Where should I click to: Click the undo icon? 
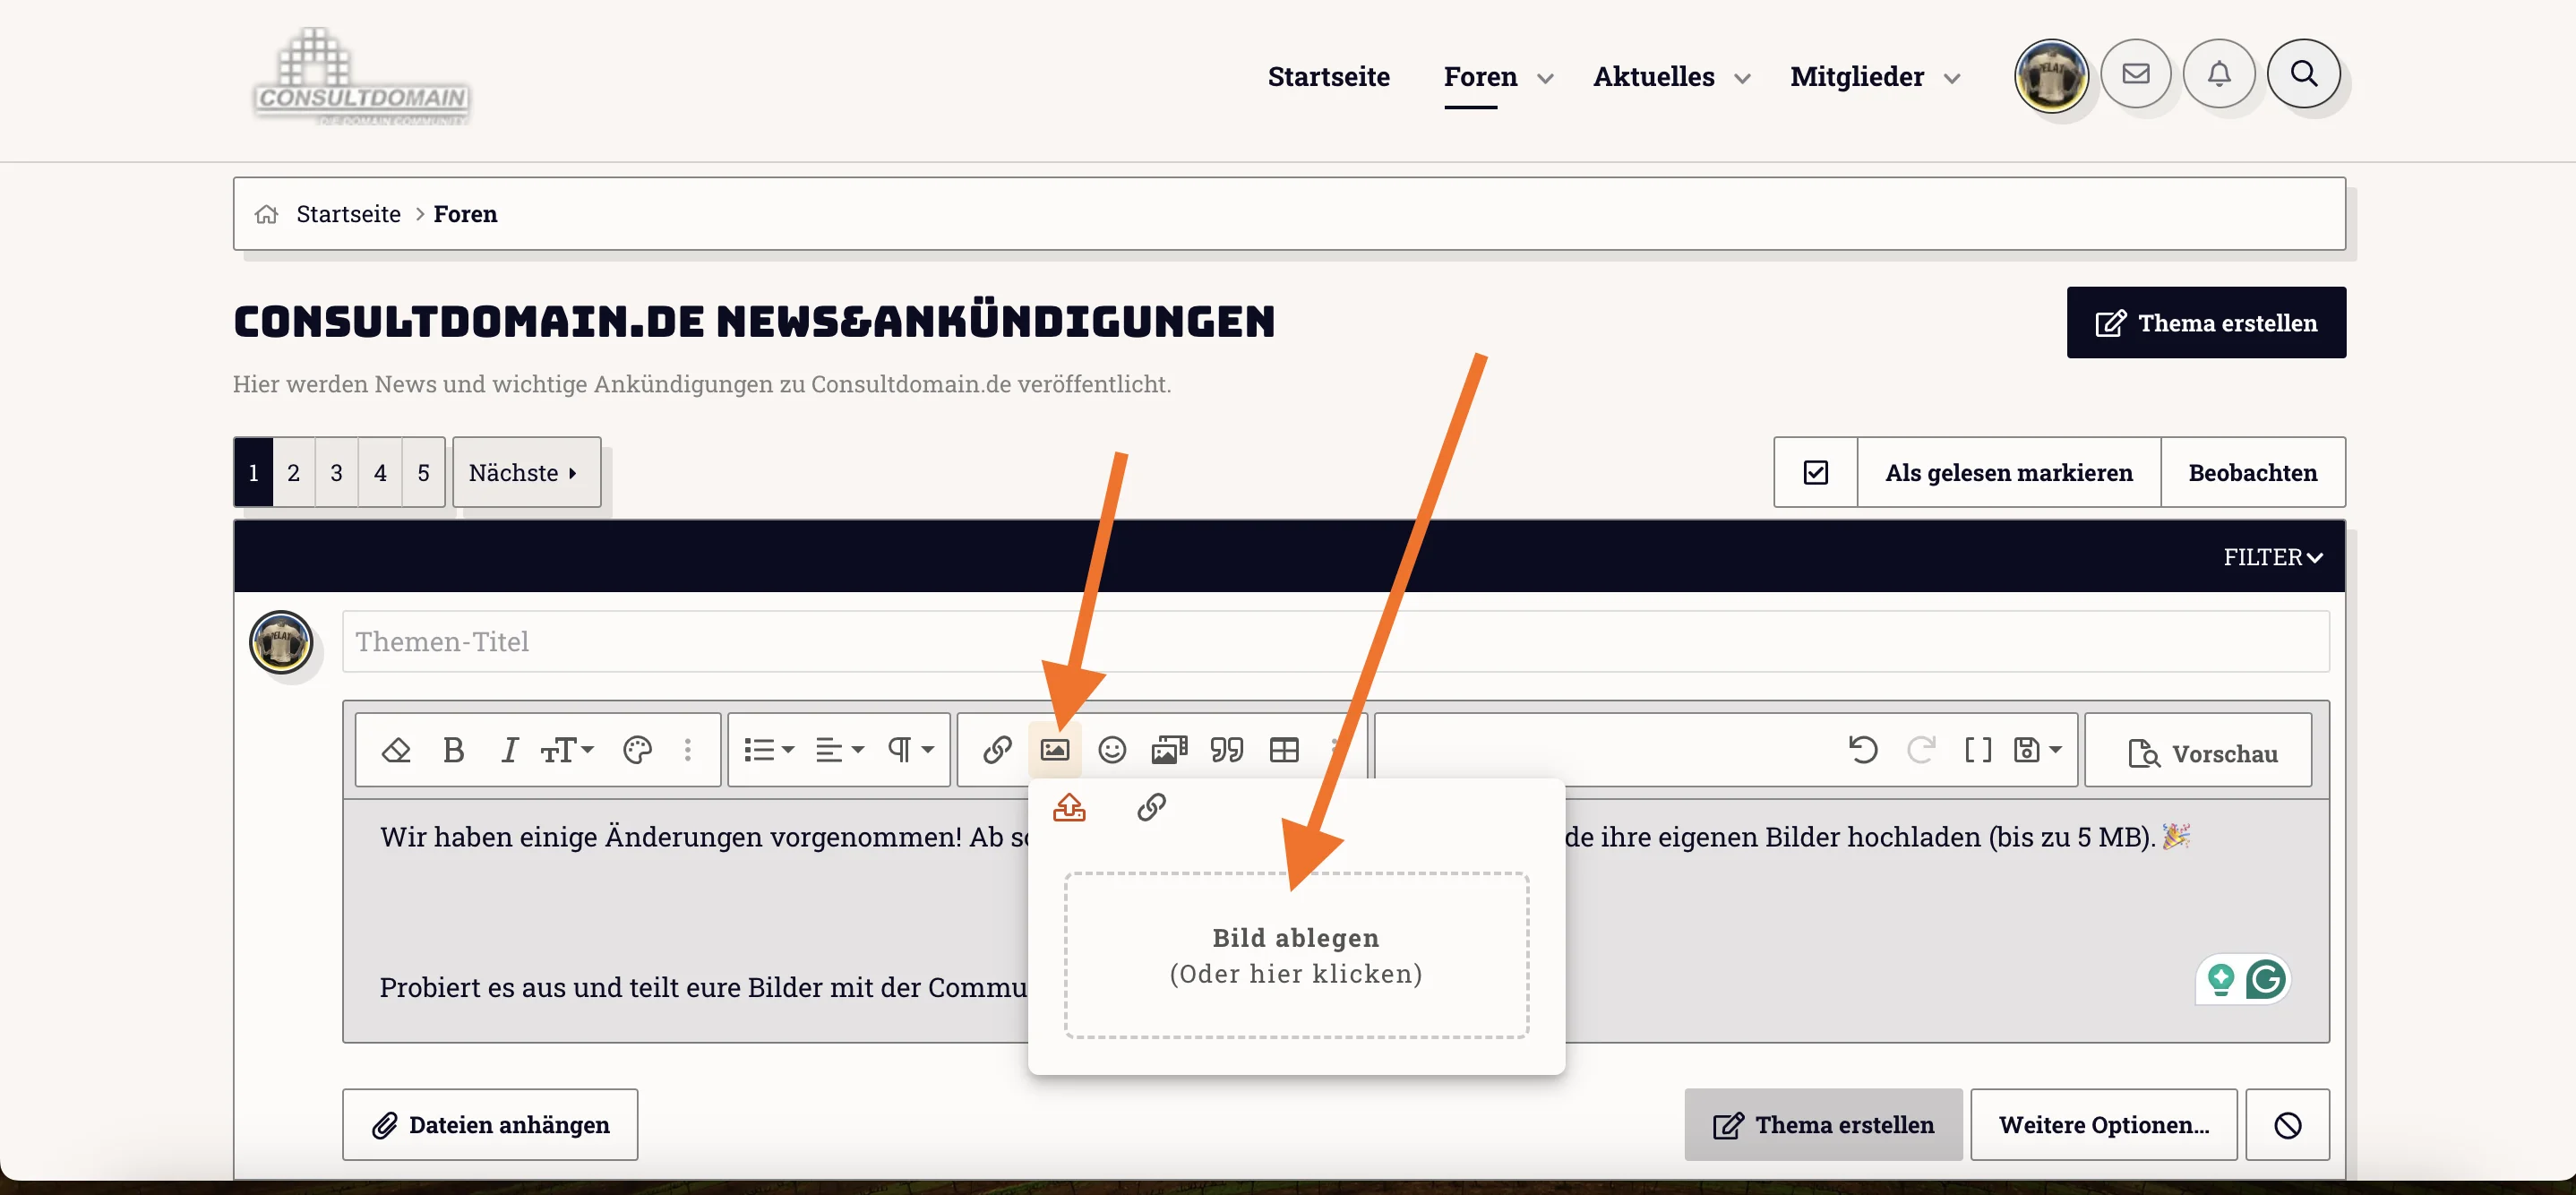point(1863,750)
